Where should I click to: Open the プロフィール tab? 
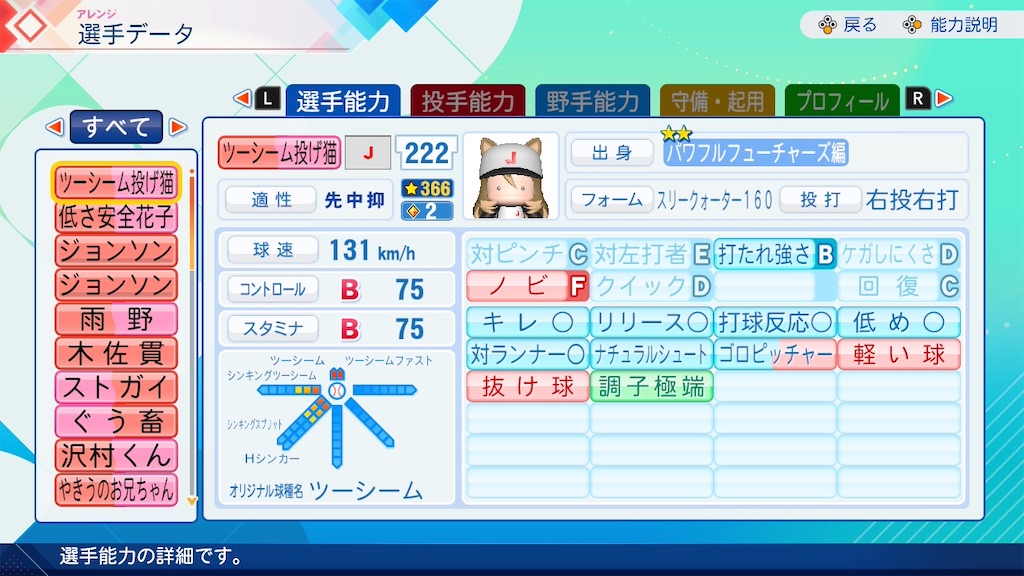(842, 101)
